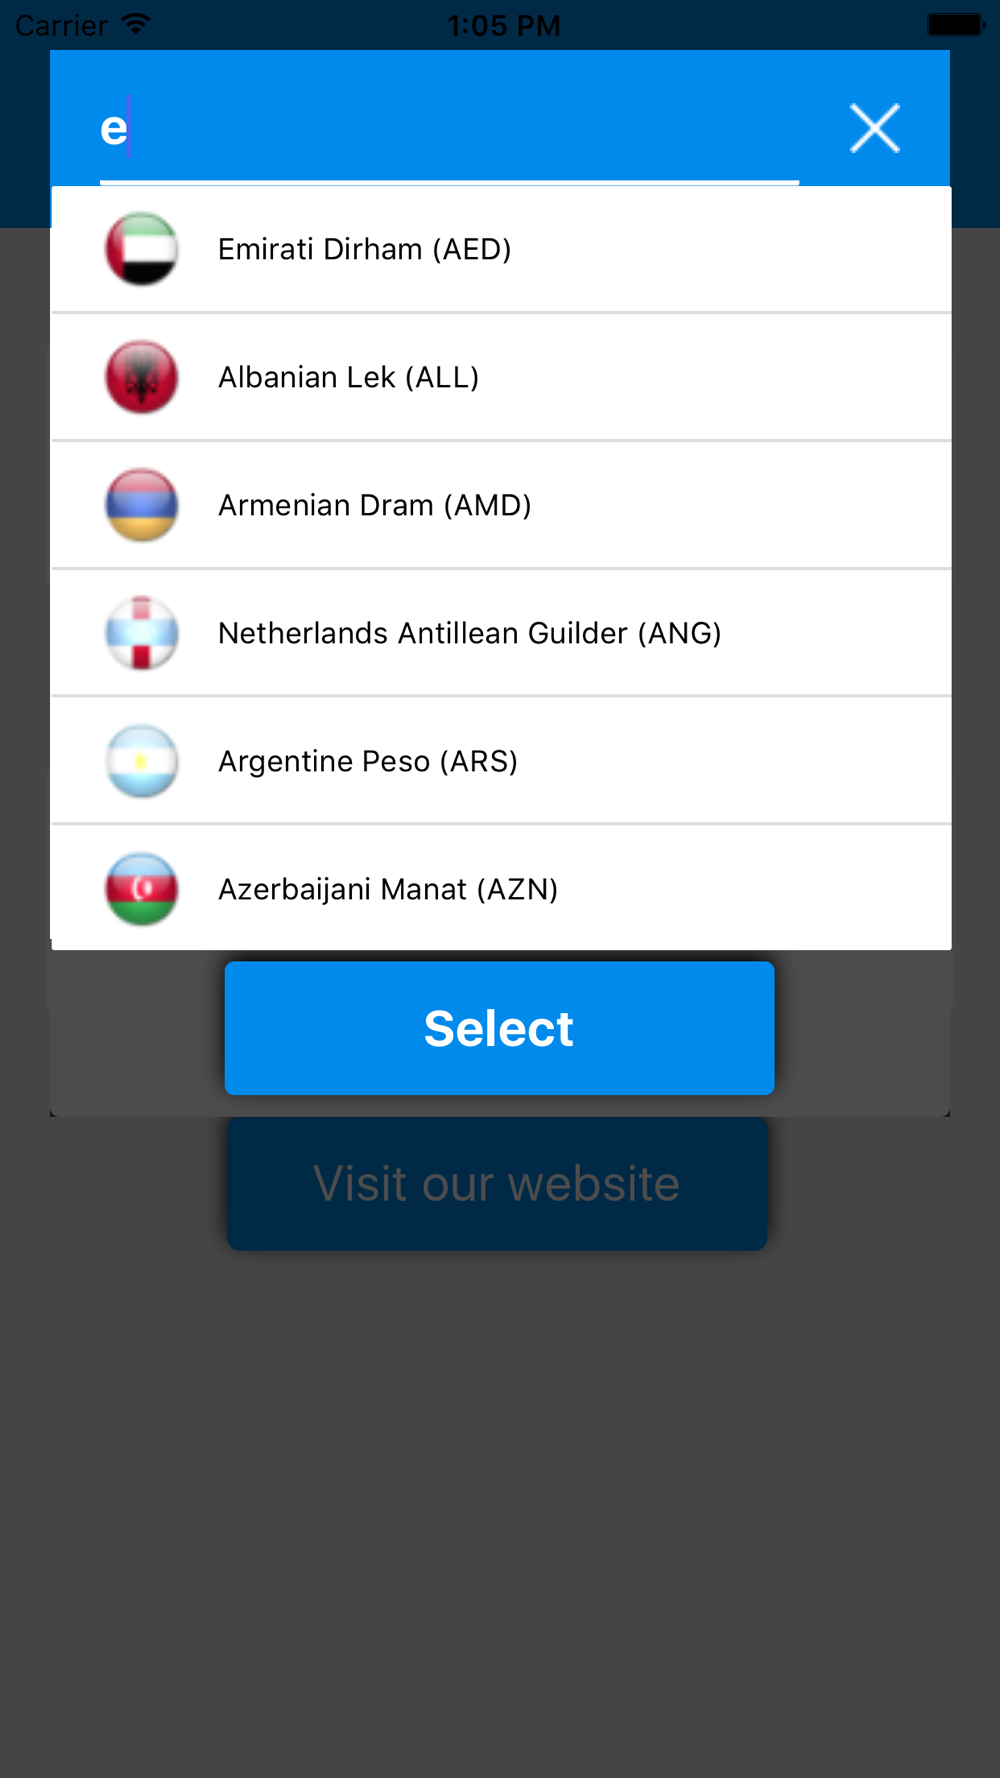This screenshot has width=1000, height=1778.
Task: Open the Visit our website link
Action: pyautogui.click(x=497, y=1184)
